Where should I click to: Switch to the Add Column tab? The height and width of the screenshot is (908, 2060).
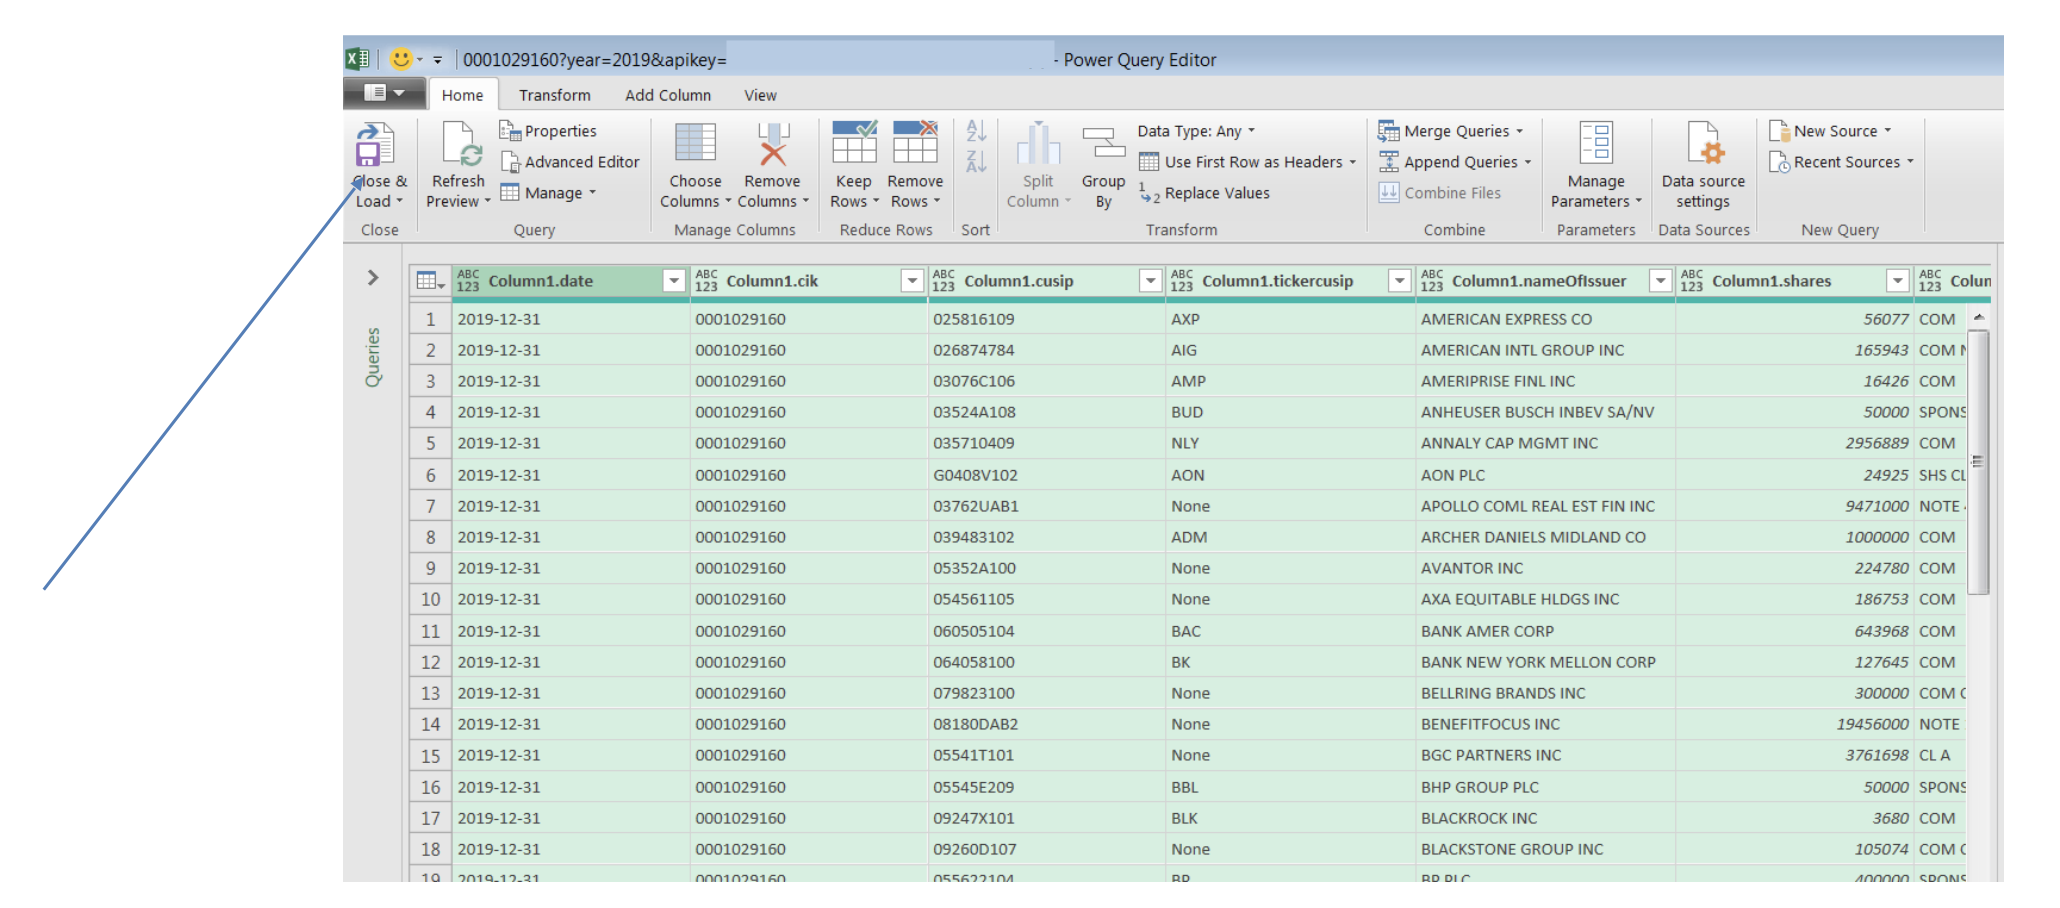pos(668,95)
